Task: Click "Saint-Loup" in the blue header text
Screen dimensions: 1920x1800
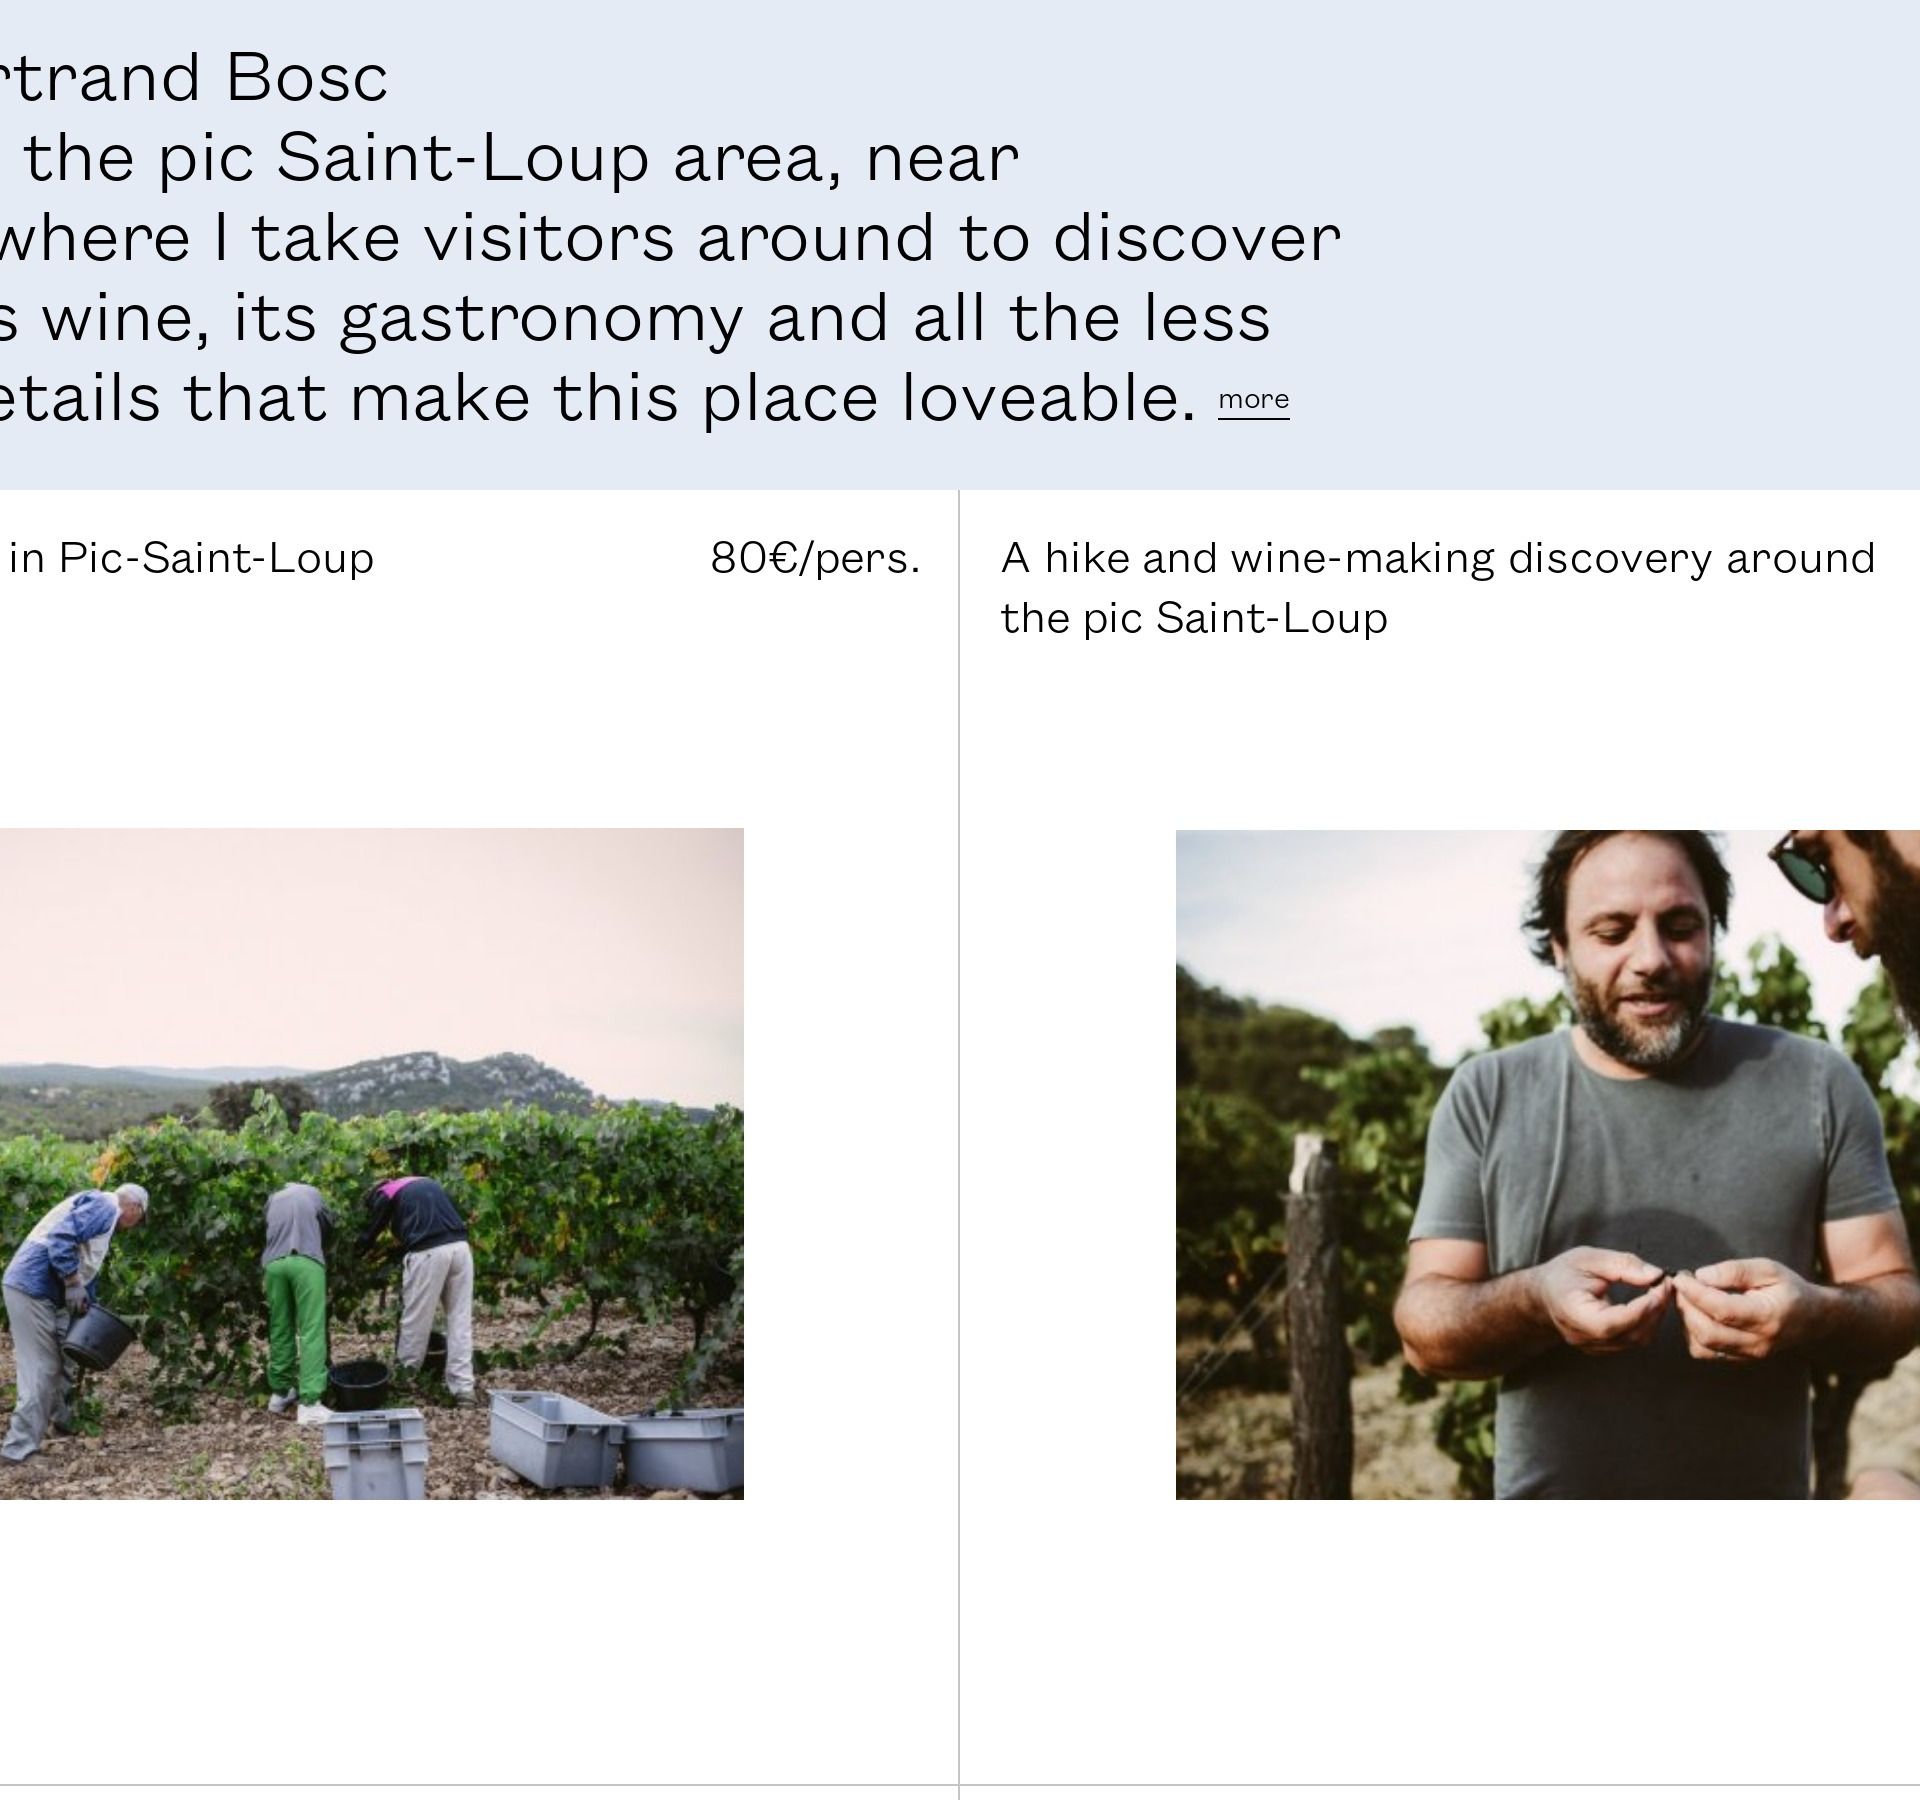Action: click(x=462, y=158)
